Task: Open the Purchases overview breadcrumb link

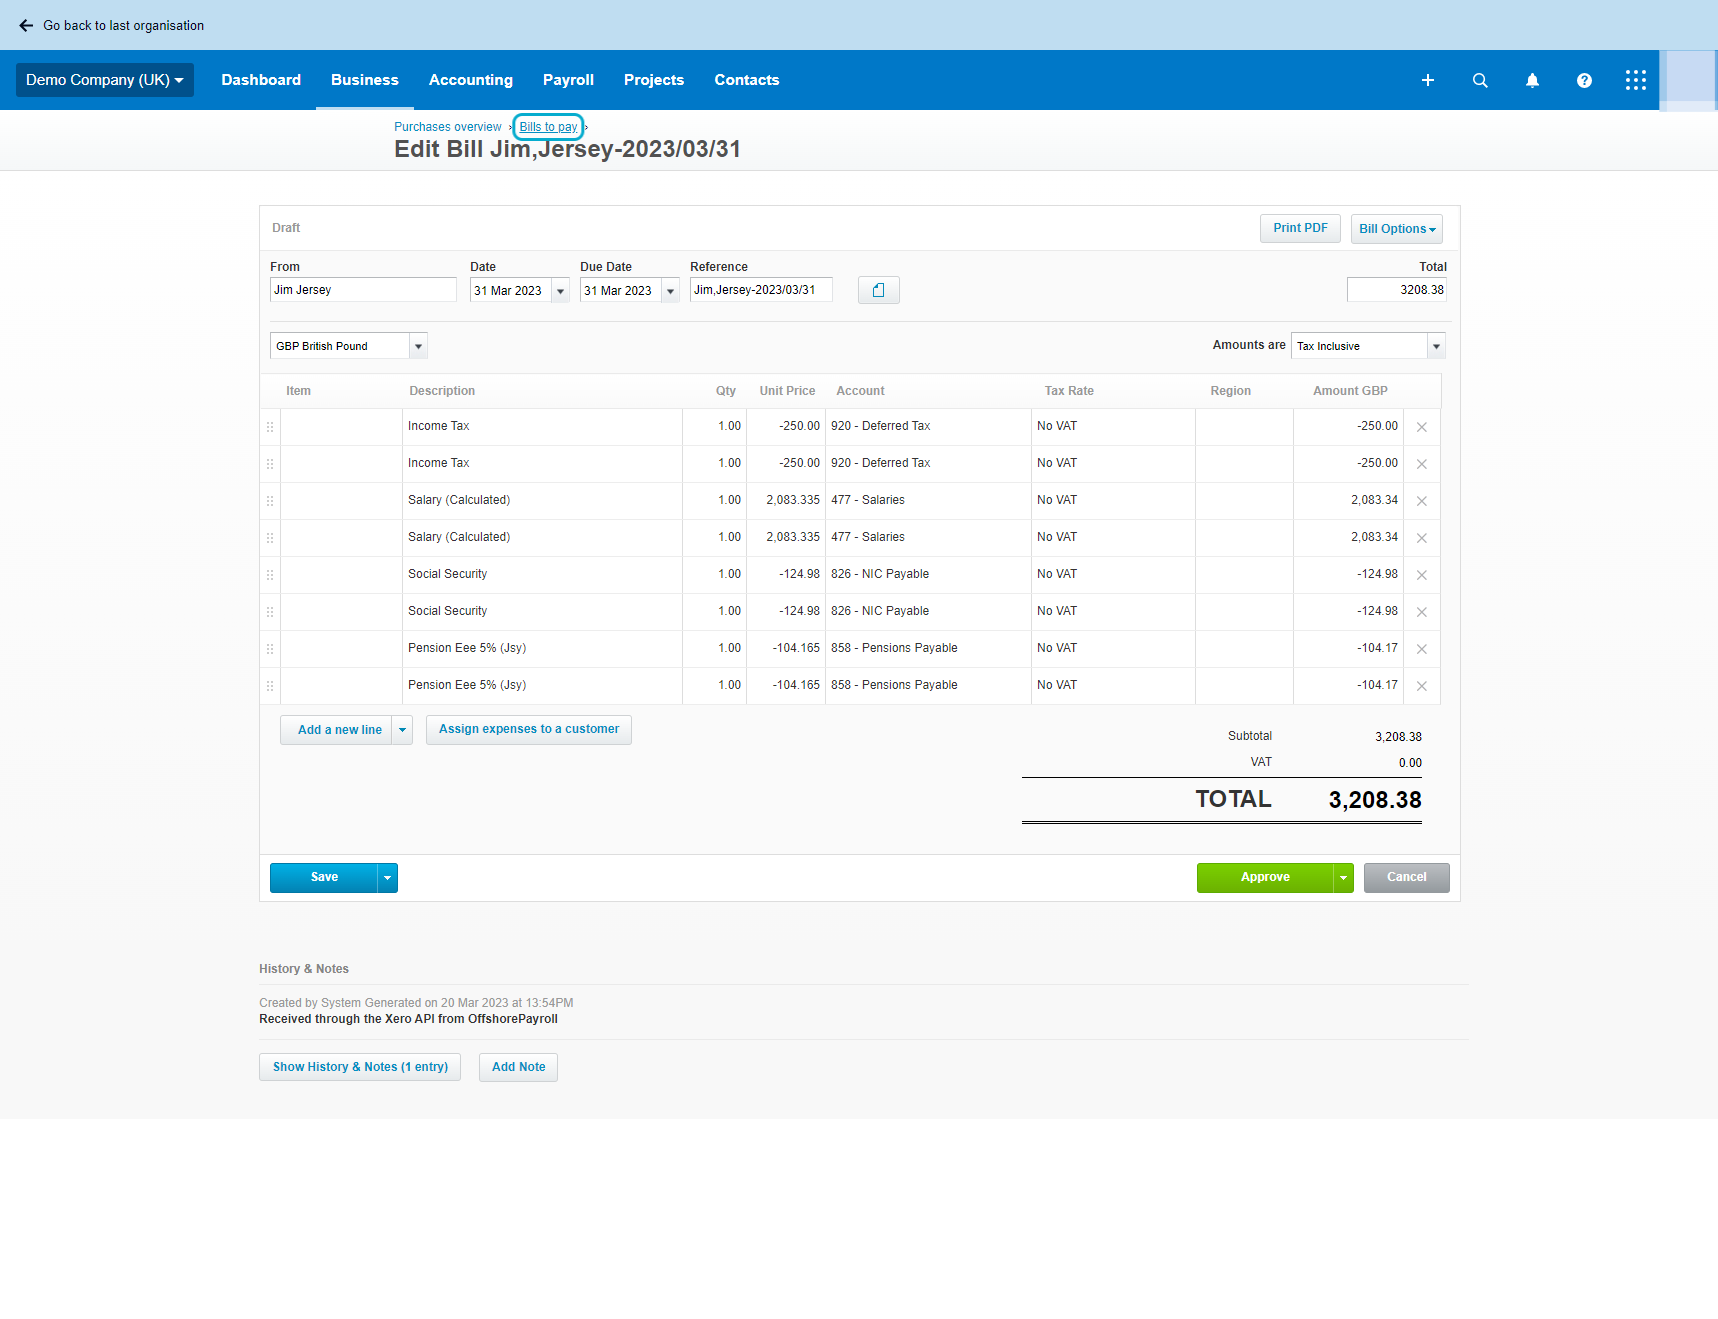Action: coord(448,127)
